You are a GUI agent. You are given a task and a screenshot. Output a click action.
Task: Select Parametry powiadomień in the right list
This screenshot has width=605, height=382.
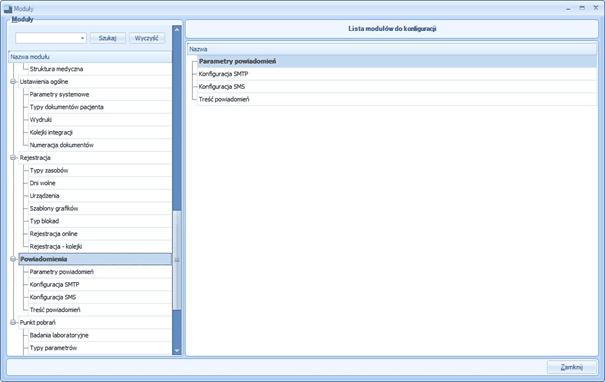(397, 61)
